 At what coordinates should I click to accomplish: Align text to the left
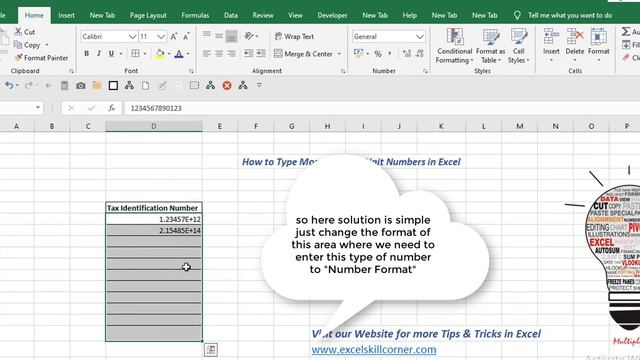[207, 53]
